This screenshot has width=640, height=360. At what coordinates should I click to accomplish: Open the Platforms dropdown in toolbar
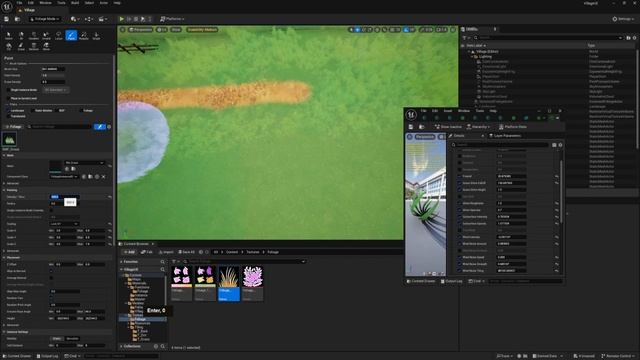[172, 19]
